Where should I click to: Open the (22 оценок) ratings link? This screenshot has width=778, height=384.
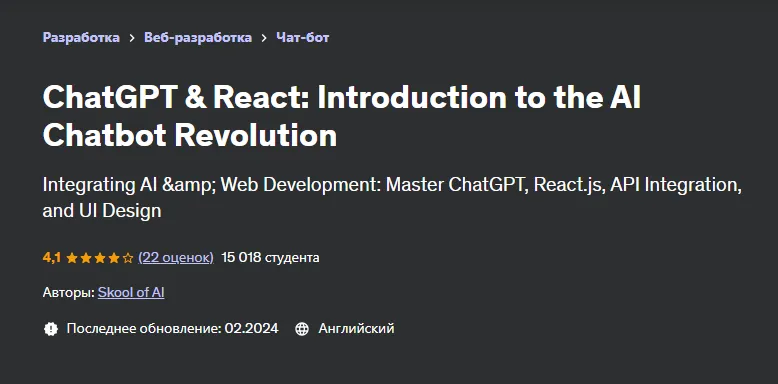[x=176, y=257]
